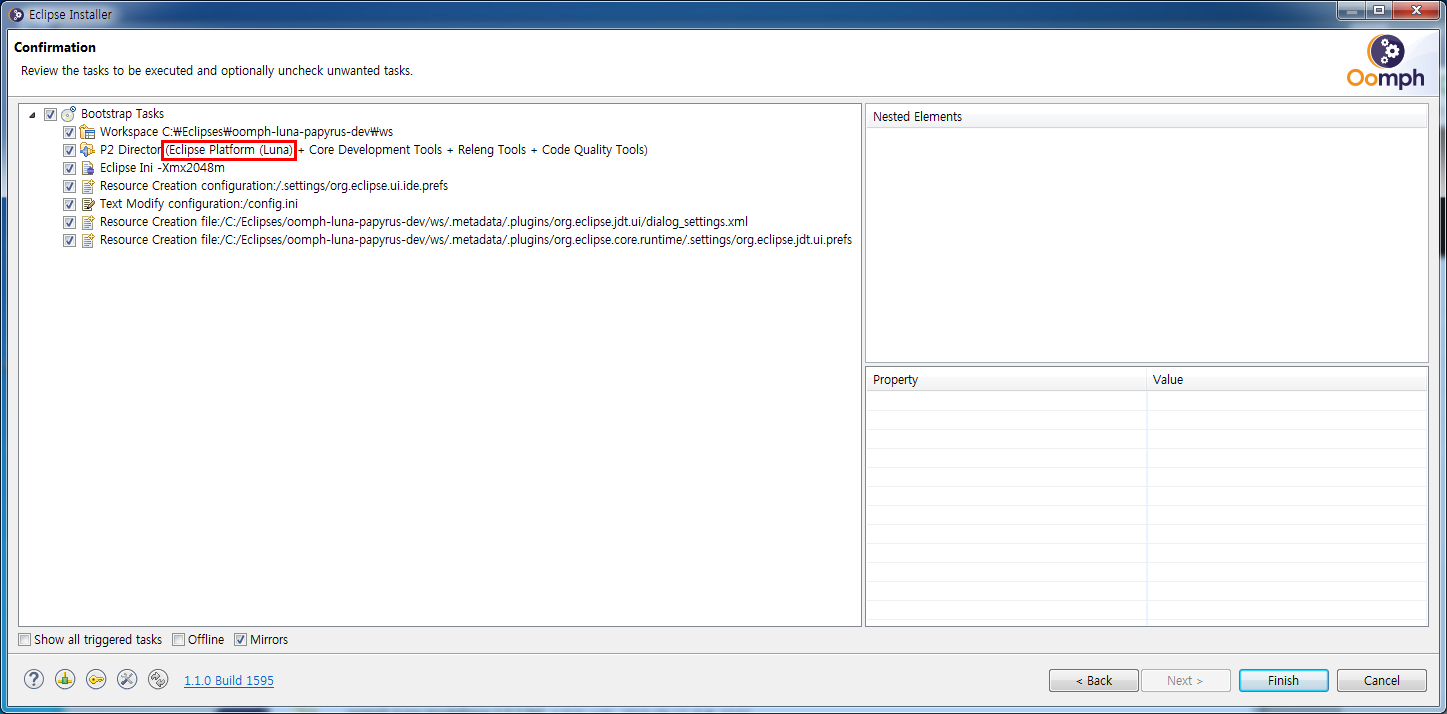Click the Bootstrap Tasks disc icon
Viewport: 1447px width, 714px height.
[69, 114]
